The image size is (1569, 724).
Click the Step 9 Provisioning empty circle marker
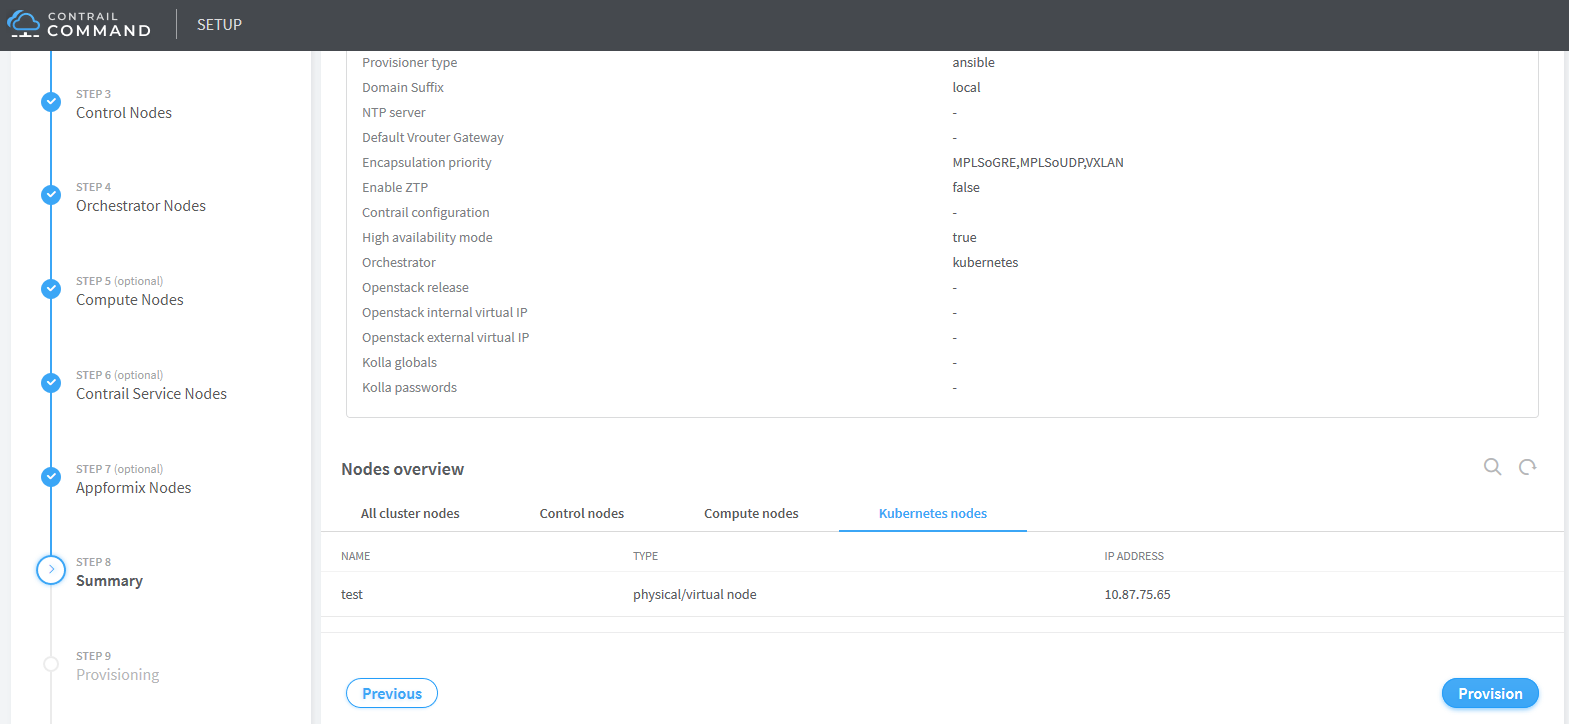click(x=51, y=664)
